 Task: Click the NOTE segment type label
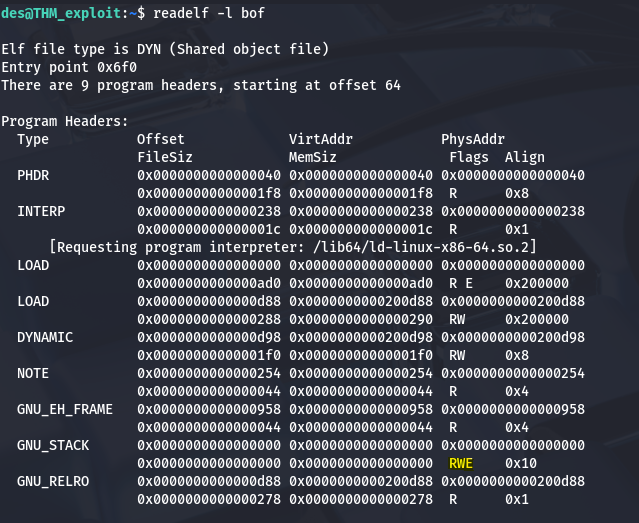33,373
